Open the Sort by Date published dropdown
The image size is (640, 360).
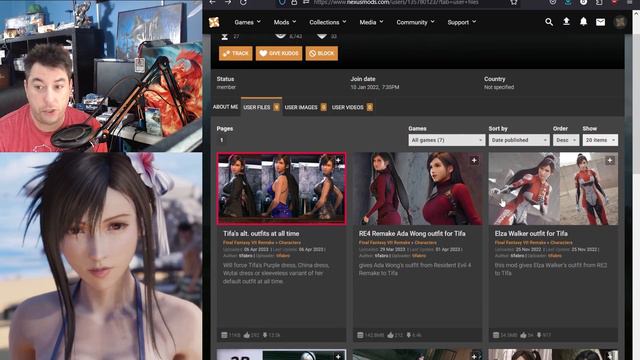point(519,140)
